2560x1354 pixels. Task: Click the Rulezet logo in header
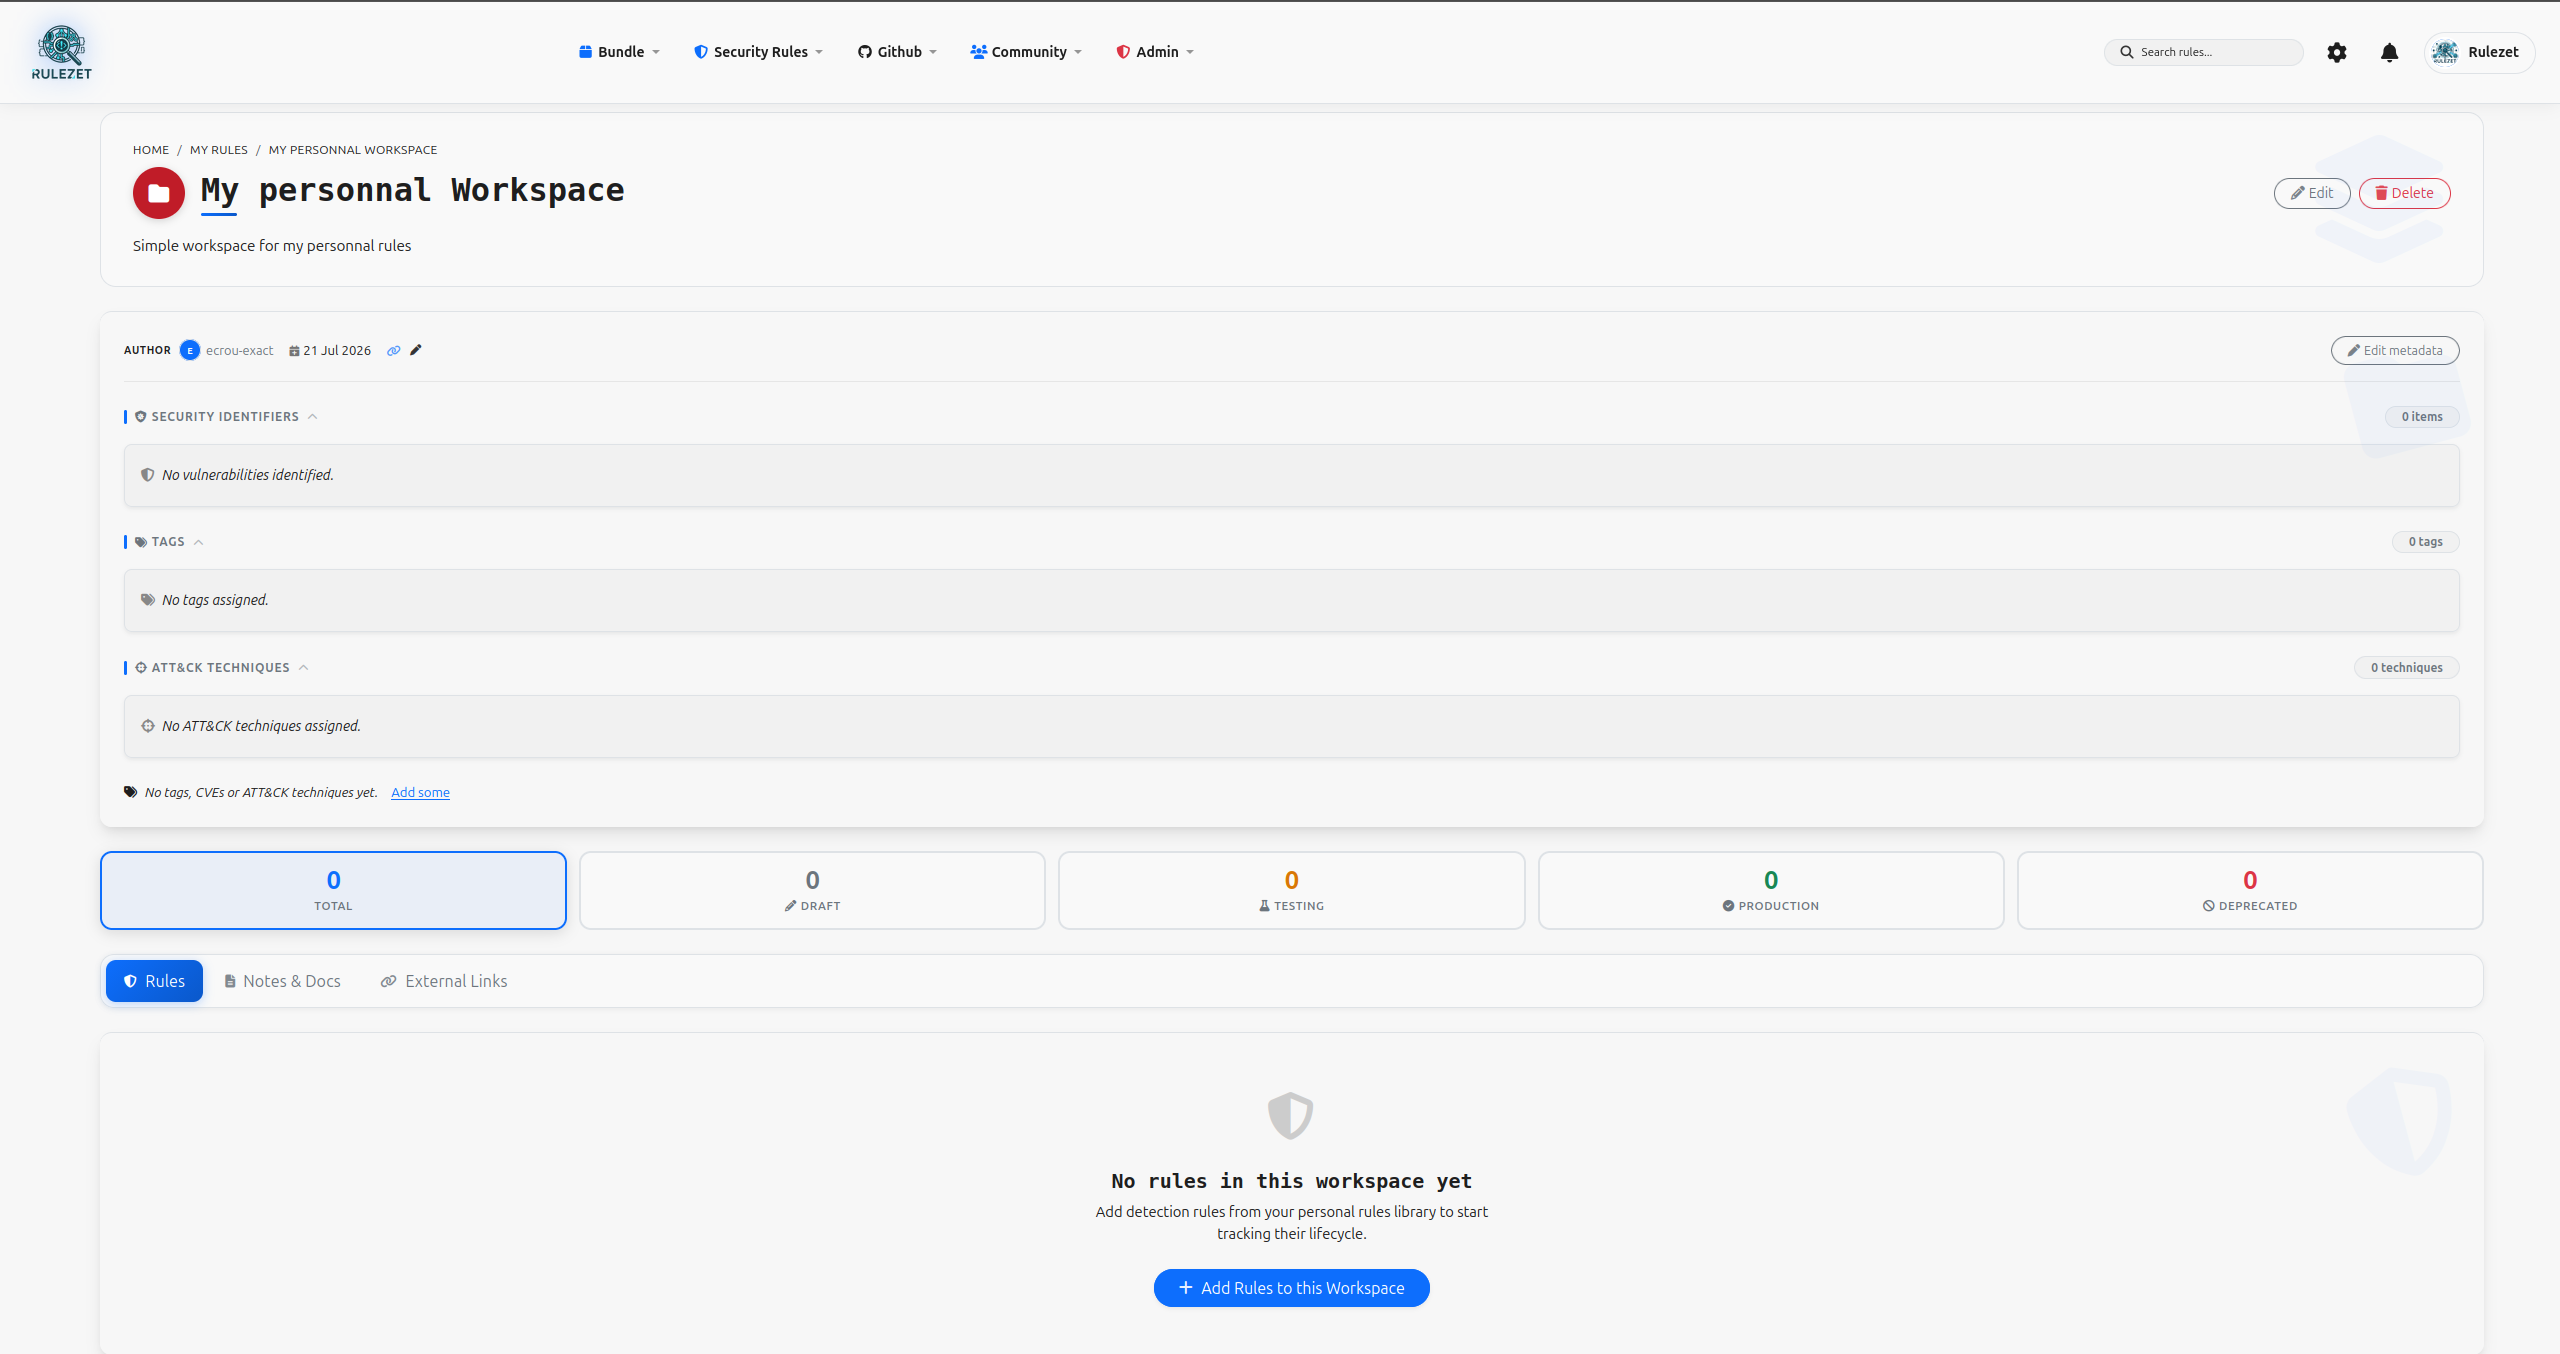click(62, 53)
